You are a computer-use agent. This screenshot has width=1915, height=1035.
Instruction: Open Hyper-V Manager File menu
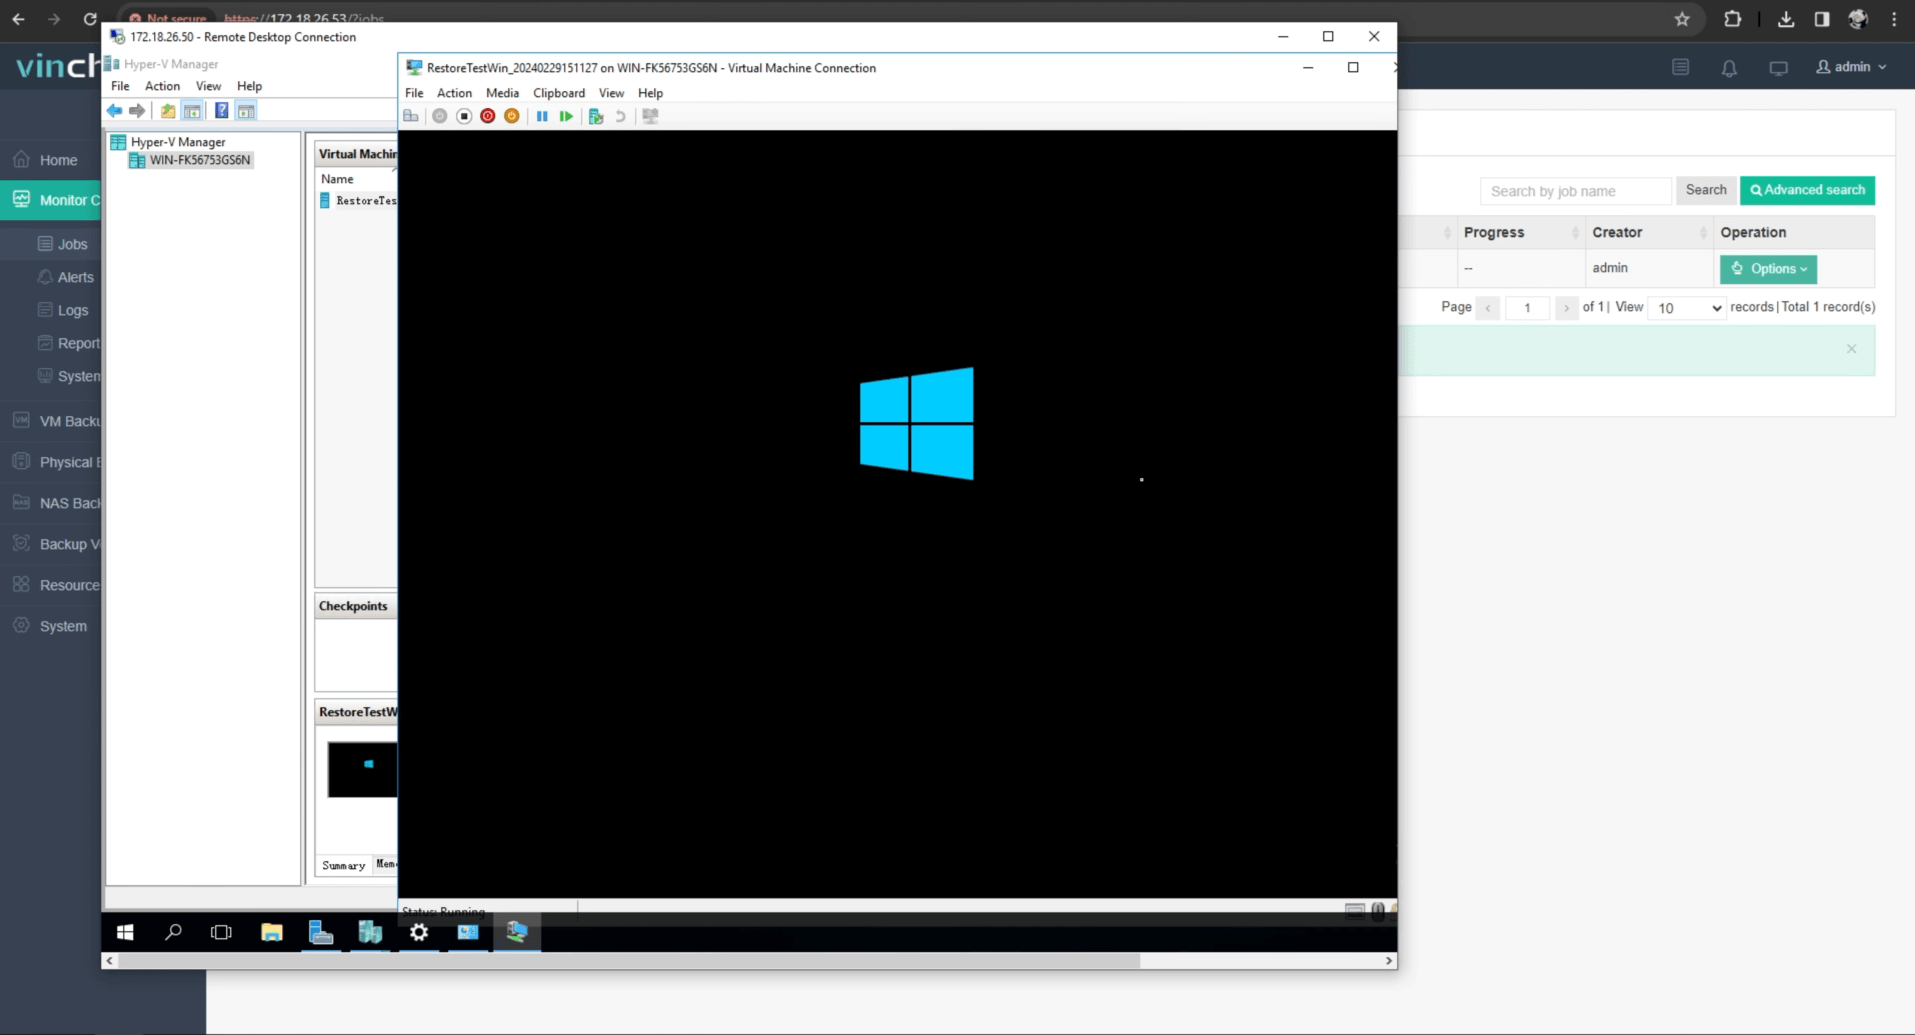click(120, 86)
